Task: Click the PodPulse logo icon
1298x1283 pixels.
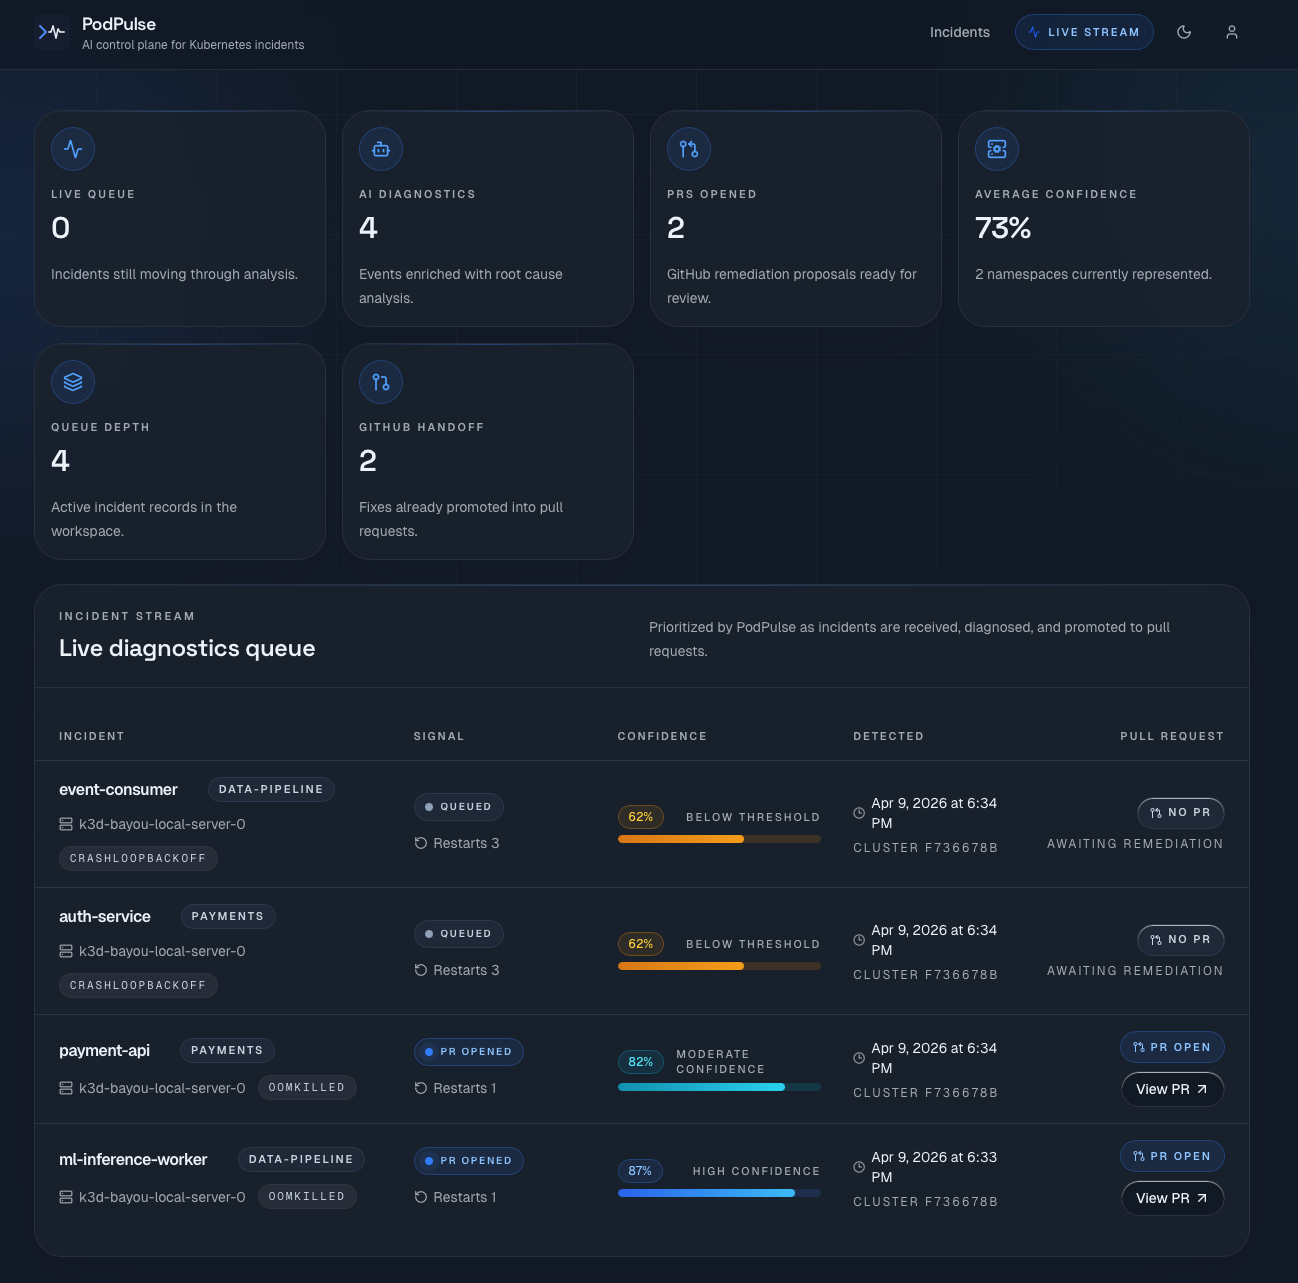Action: point(51,33)
